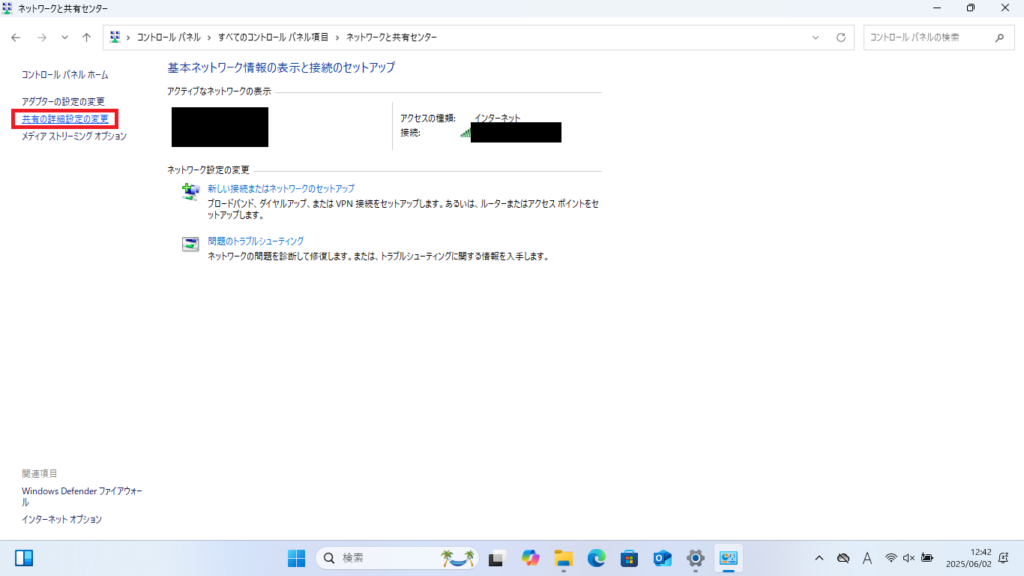Click the title bar network center icon
This screenshot has width=1024, height=576.
pos(7,8)
